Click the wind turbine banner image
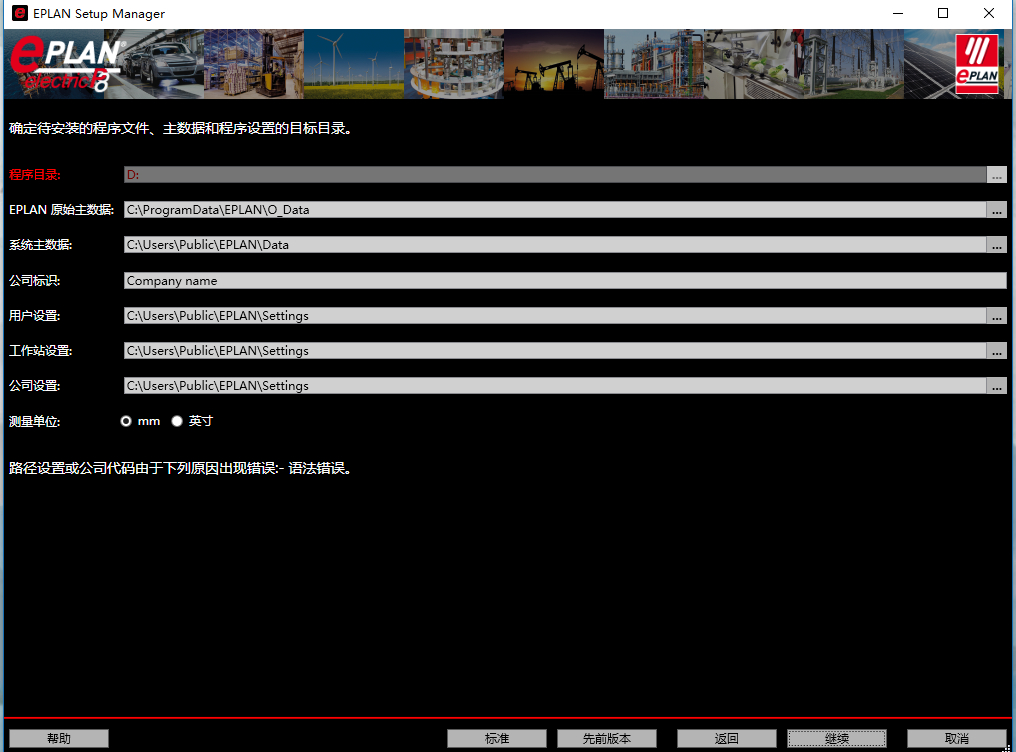This screenshot has height=752, width=1016. (x=354, y=64)
